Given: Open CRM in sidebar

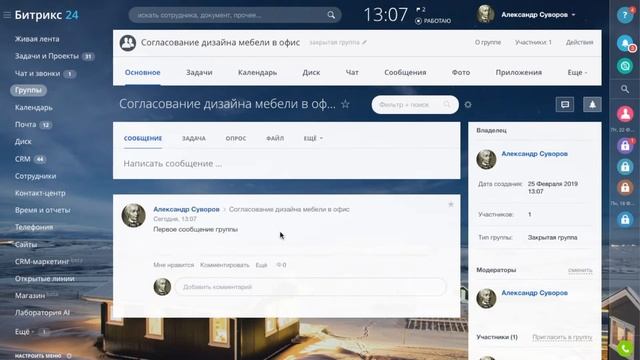Looking at the screenshot, I should [x=22, y=159].
